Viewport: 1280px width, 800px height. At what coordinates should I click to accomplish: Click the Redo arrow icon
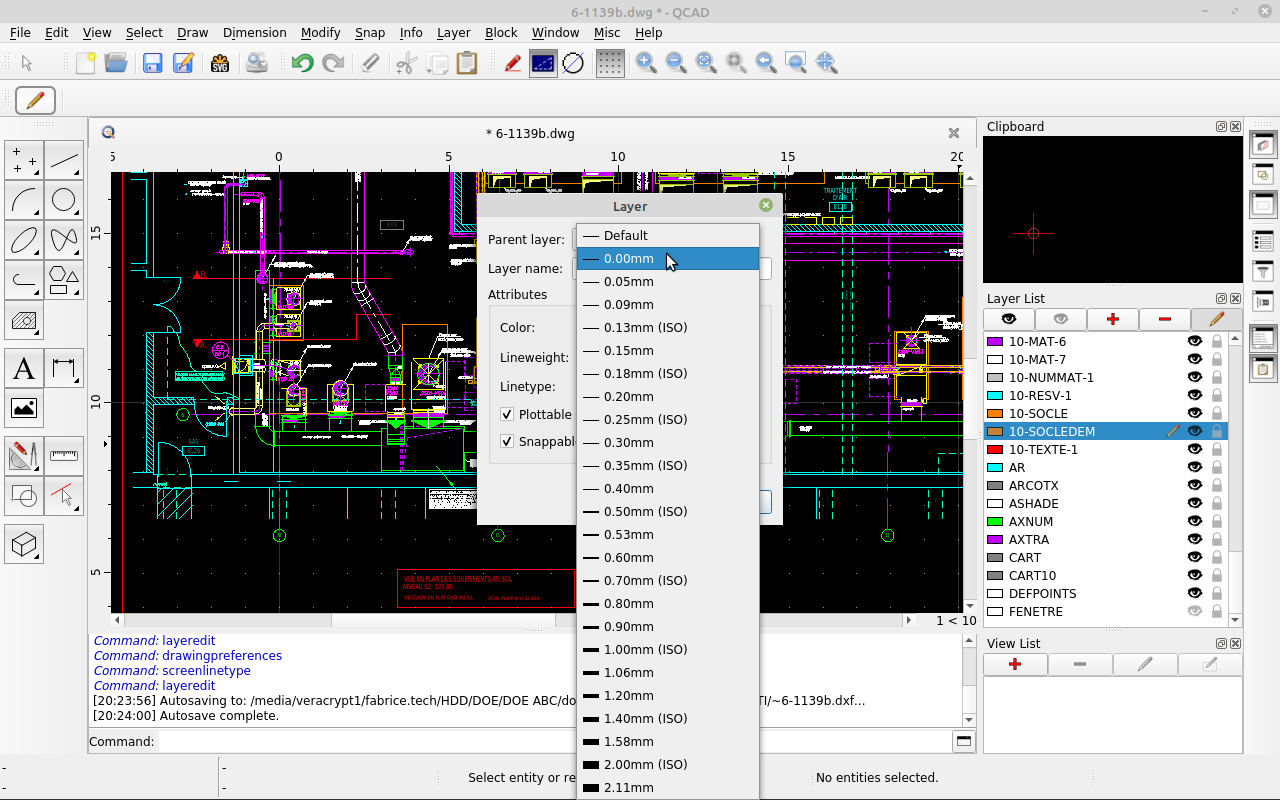(x=333, y=63)
